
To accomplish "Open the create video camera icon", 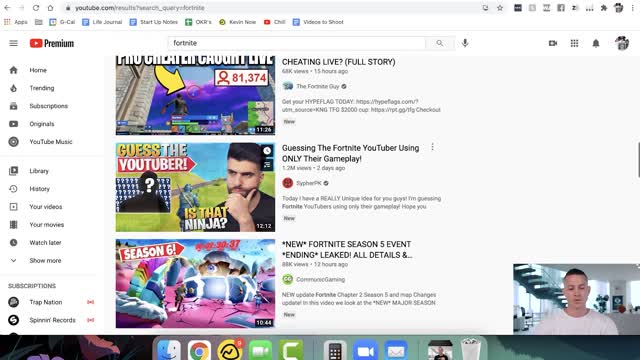I will 553,43.
